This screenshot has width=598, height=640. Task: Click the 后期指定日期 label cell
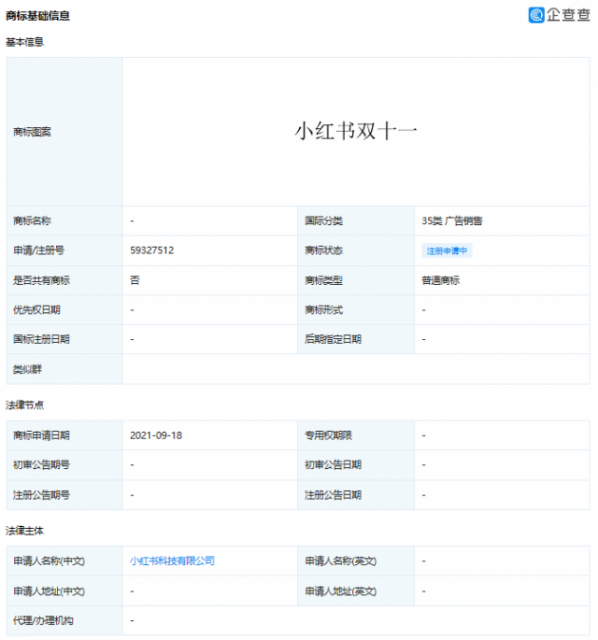[356, 339]
